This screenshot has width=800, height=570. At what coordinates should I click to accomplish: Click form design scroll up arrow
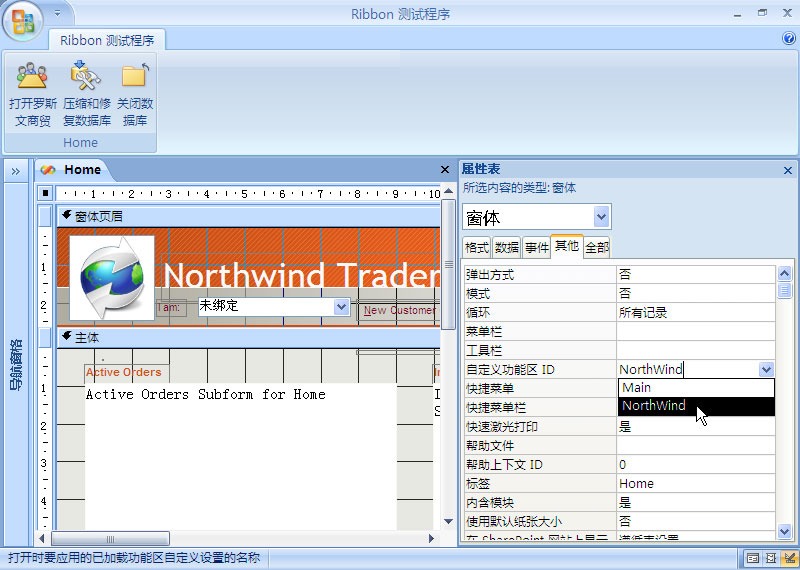pos(448,191)
